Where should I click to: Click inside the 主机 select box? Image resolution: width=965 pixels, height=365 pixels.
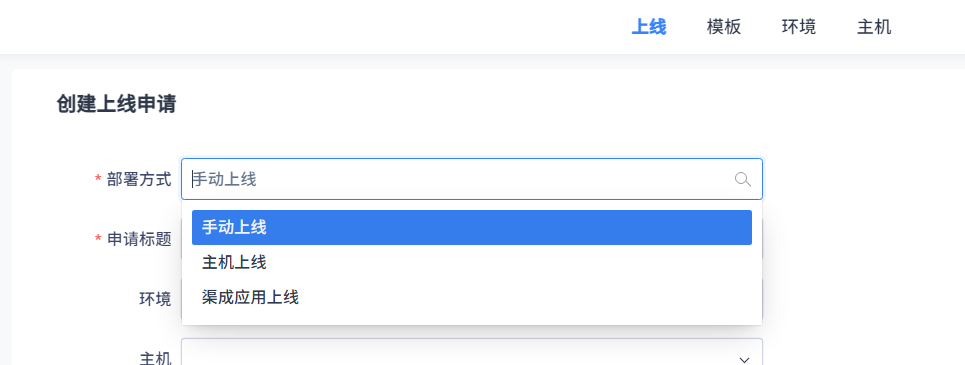471,352
